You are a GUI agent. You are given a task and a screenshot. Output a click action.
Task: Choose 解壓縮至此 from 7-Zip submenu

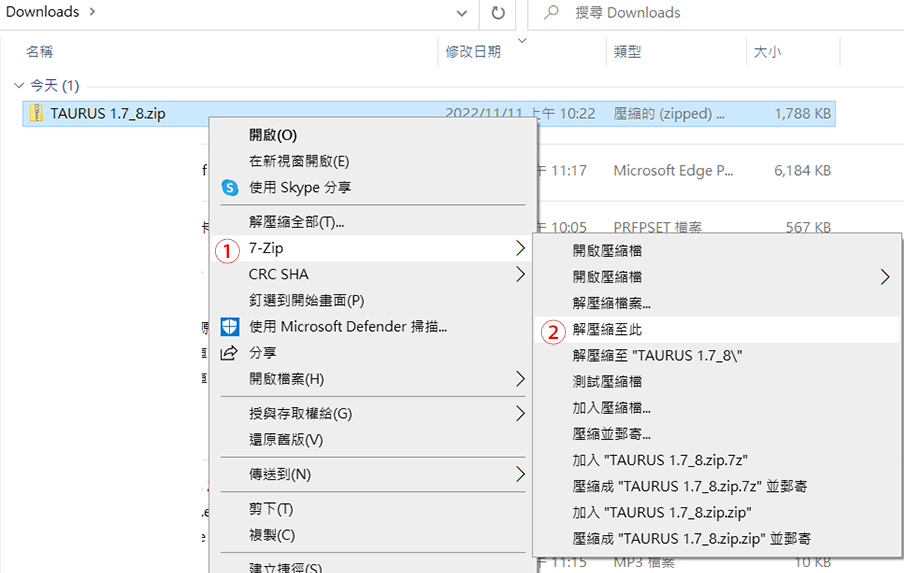click(x=607, y=330)
